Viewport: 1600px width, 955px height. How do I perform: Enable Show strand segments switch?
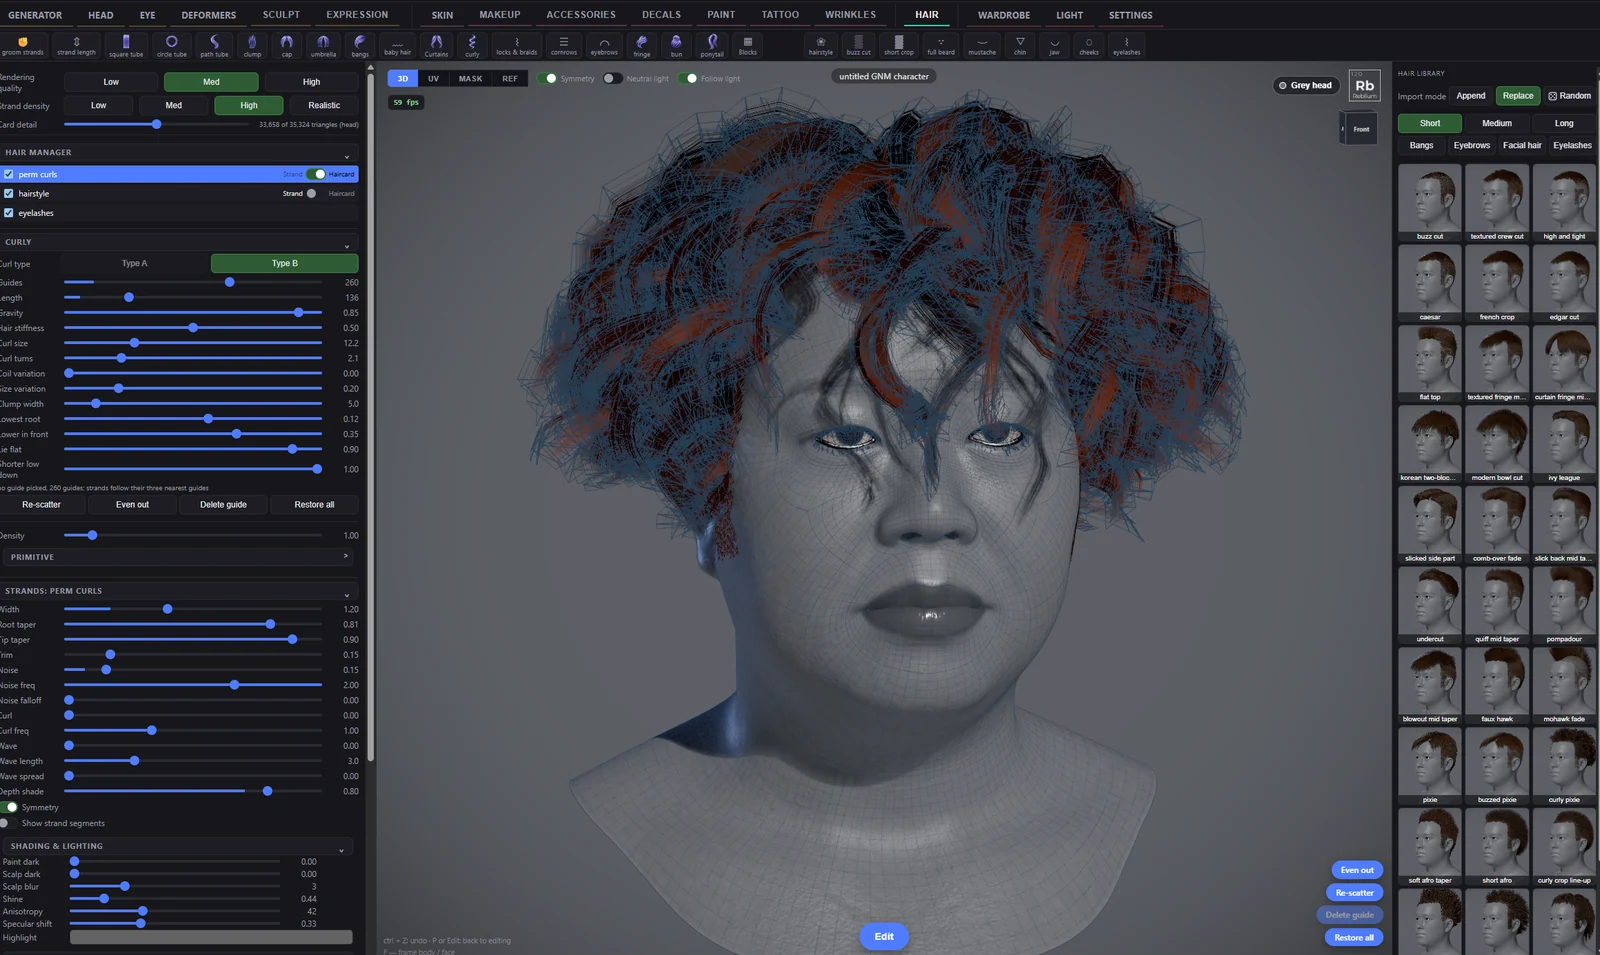click(9, 823)
